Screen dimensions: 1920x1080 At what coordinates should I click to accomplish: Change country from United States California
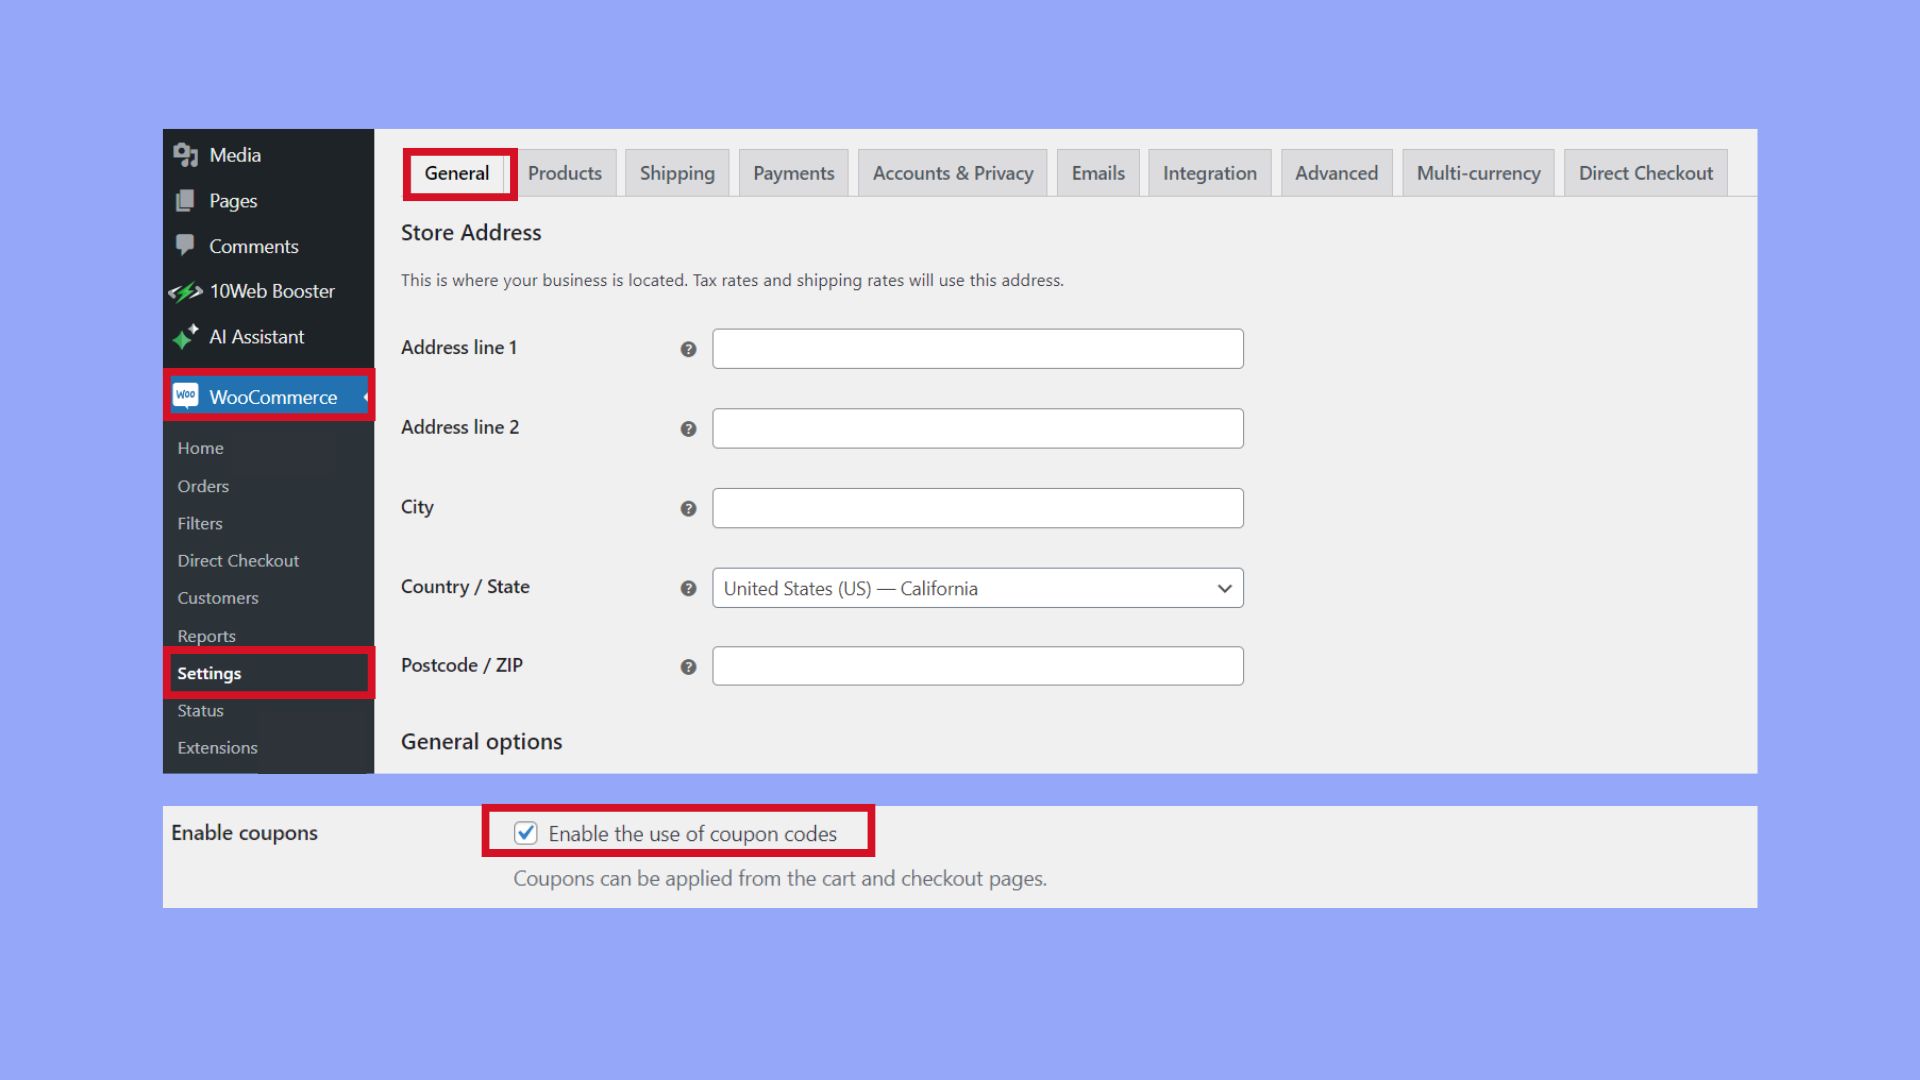(x=977, y=588)
